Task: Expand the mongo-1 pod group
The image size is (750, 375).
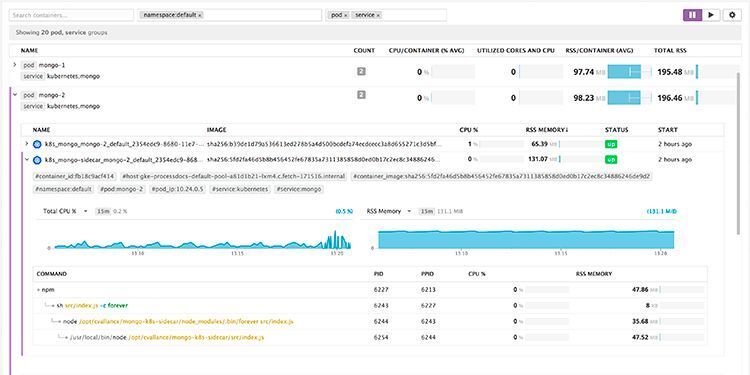Action: pyautogui.click(x=15, y=65)
